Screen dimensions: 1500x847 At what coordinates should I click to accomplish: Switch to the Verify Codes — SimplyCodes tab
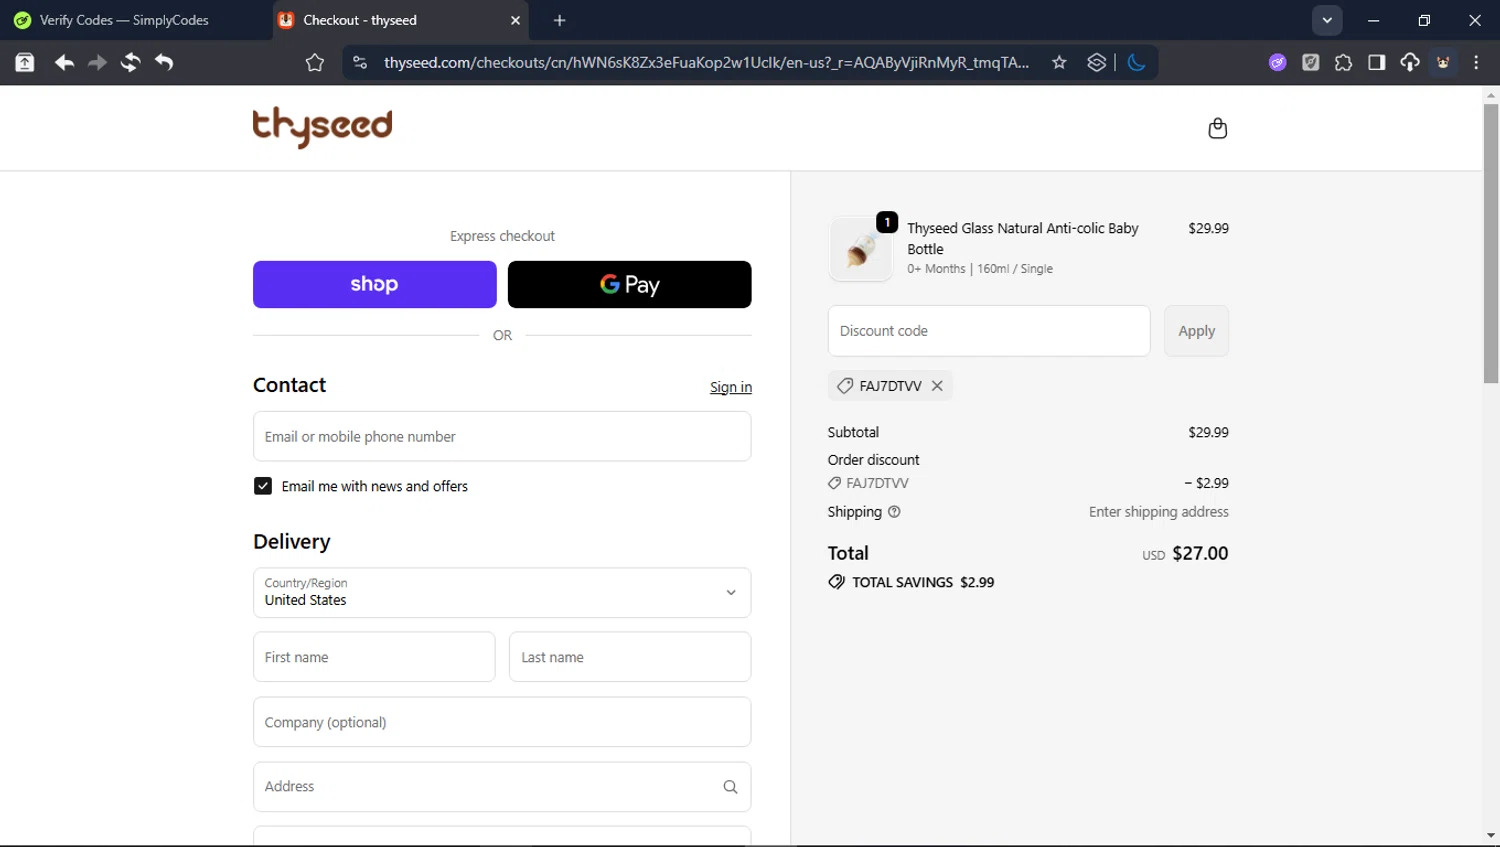pos(125,20)
